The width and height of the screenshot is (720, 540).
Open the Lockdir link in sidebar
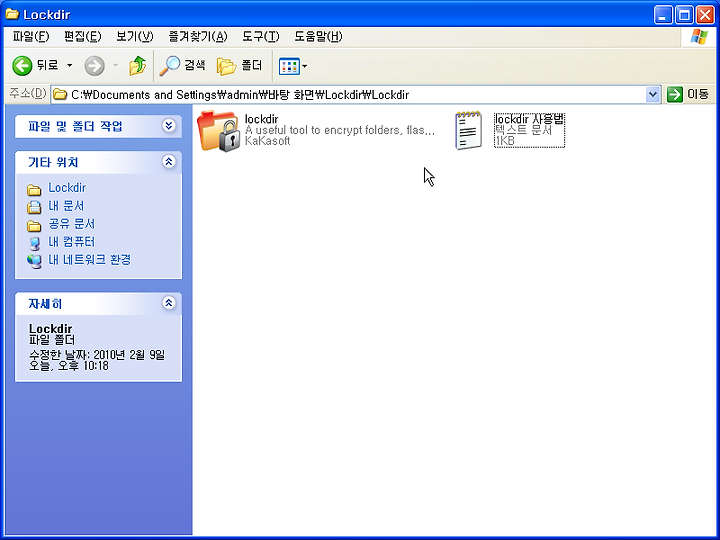click(67, 188)
